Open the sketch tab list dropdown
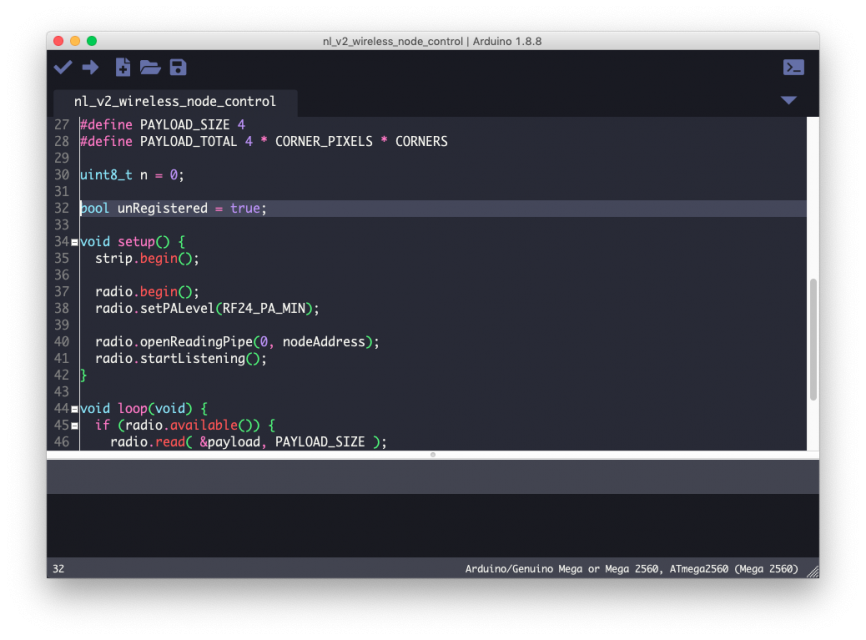Screen dimensions: 866x640 [789, 100]
